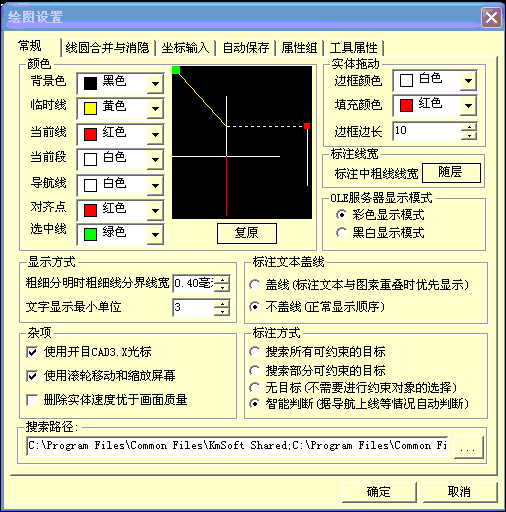Click the 确定 button
Viewport: 506px width, 512px height.
tap(379, 492)
